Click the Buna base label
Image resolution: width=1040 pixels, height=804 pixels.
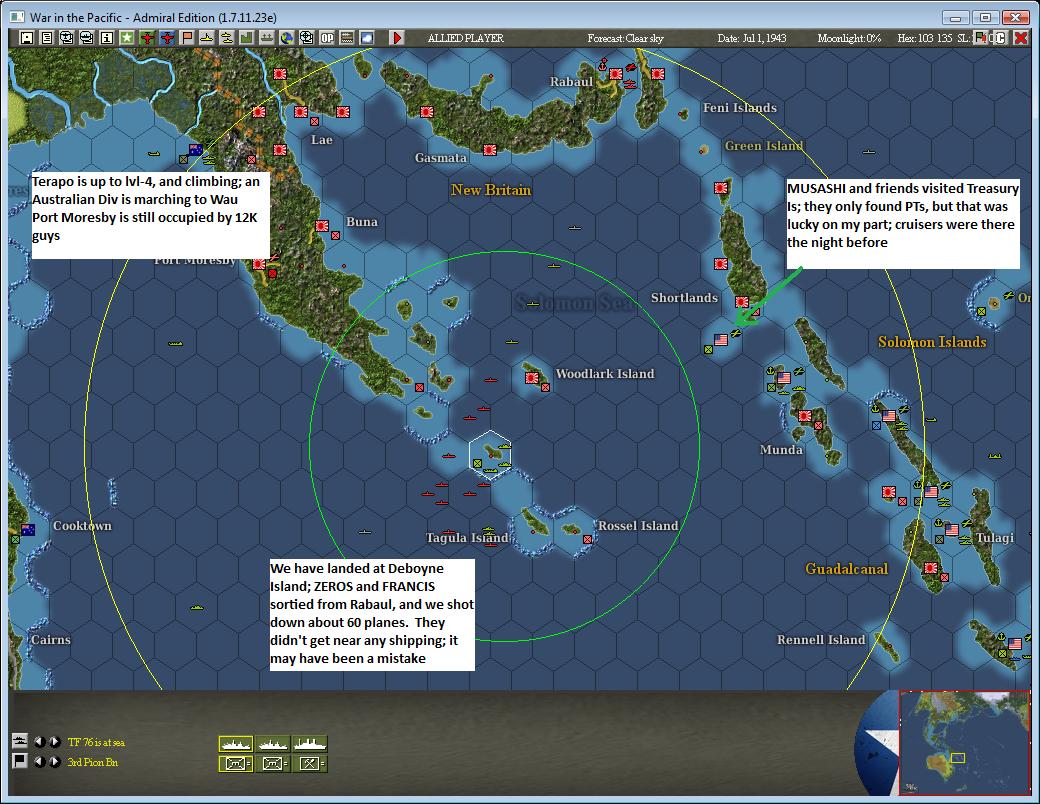tap(361, 222)
